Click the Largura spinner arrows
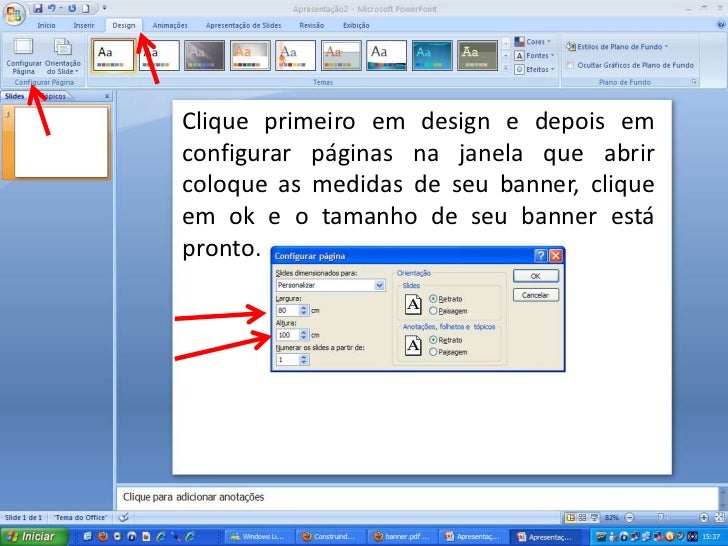The width and height of the screenshot is (728, 546). pyautogui.click(x=304, y=310)
